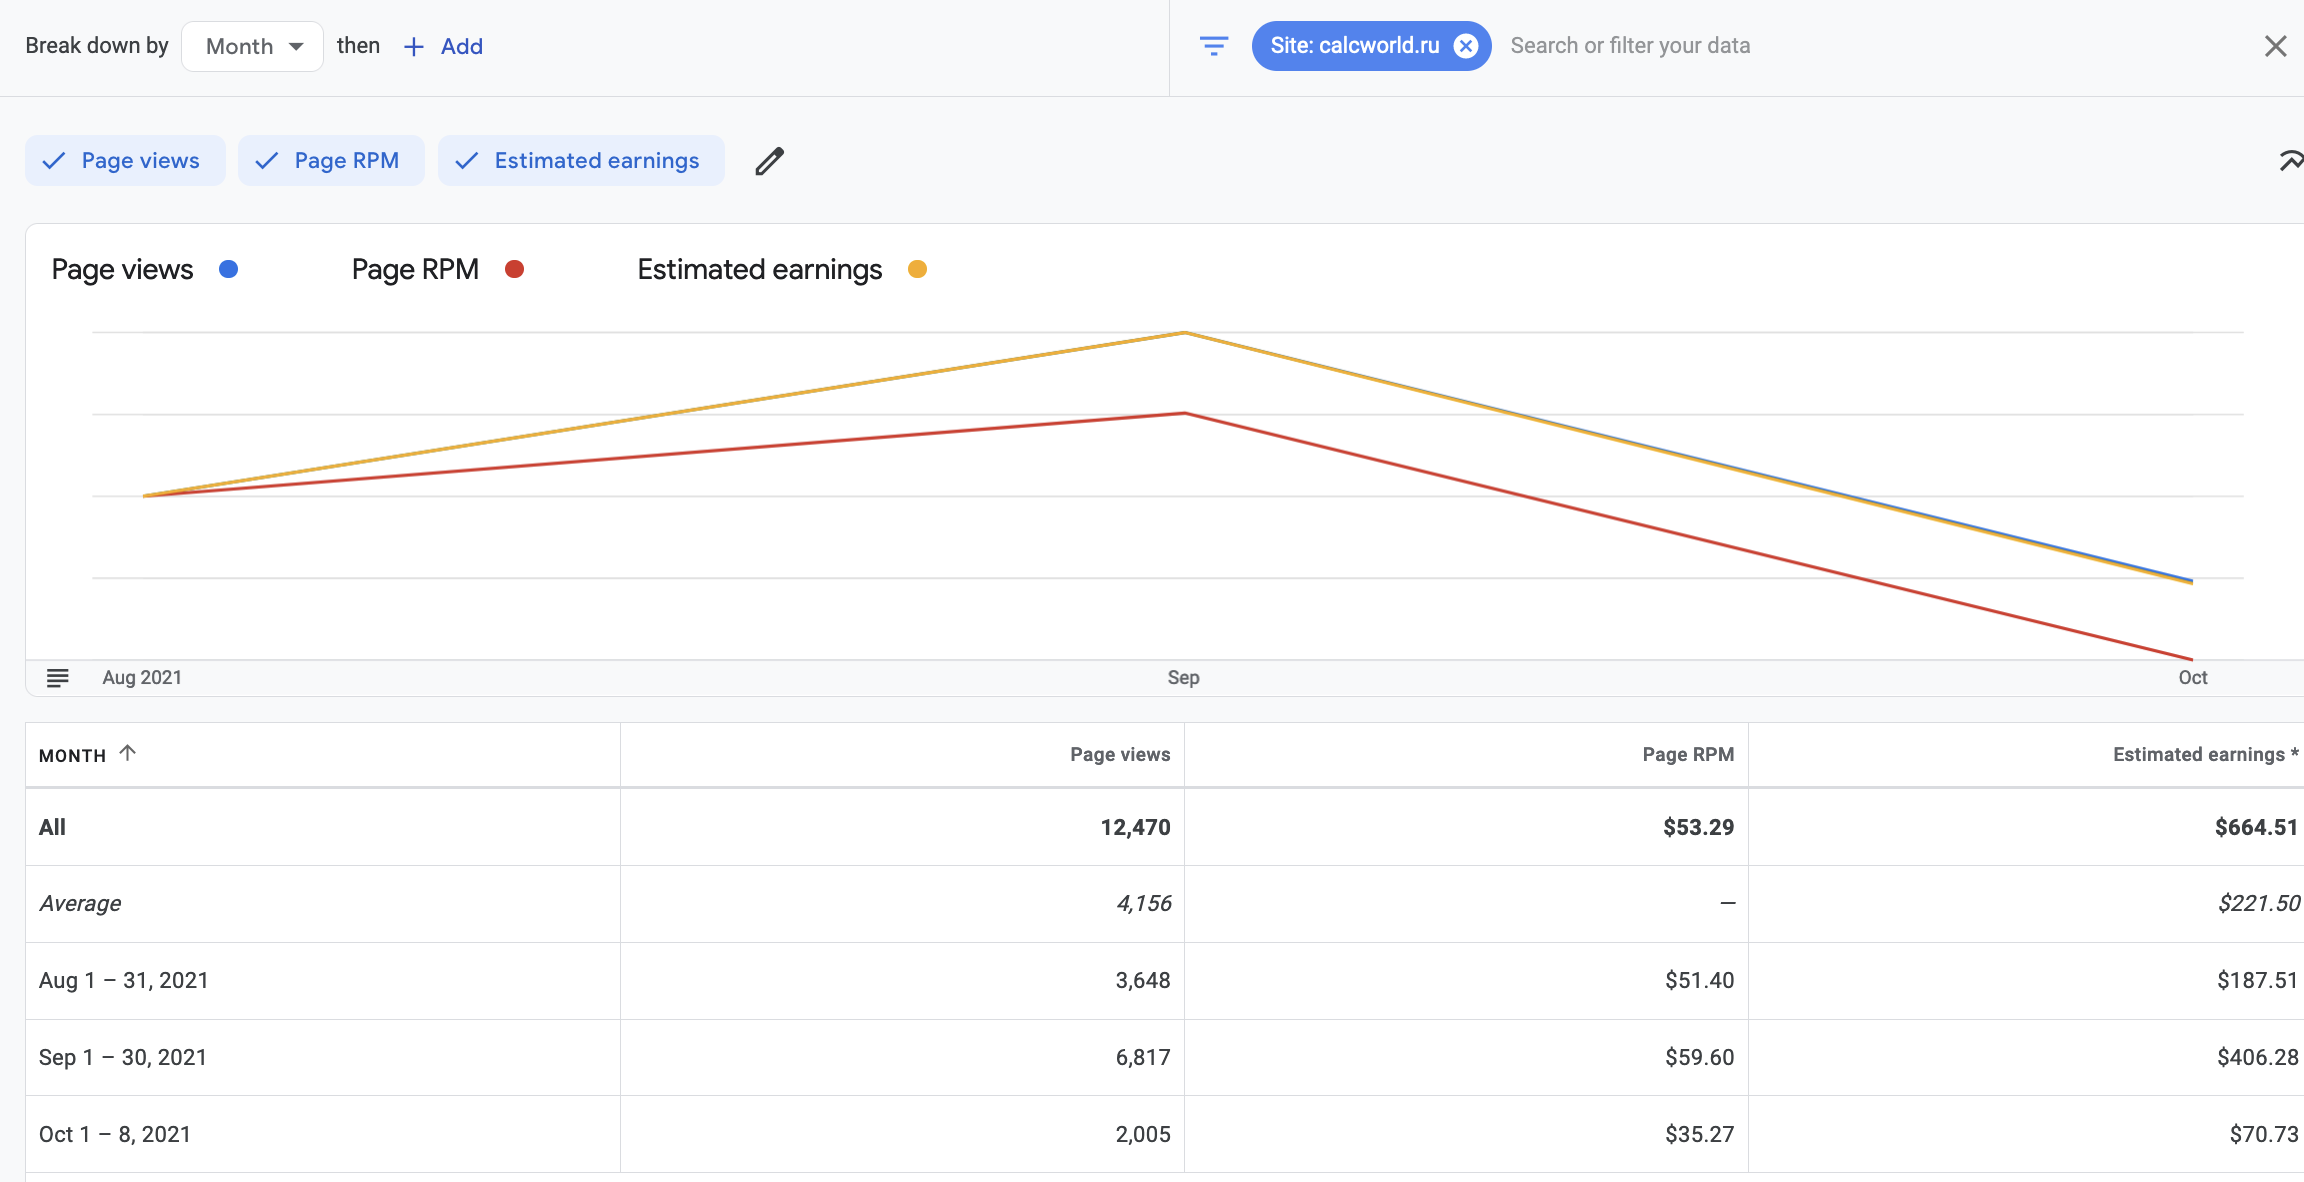This screenshot has height=1182, width=2304.
Task: Click the filter lines icon
Action: click(1213, 46)
